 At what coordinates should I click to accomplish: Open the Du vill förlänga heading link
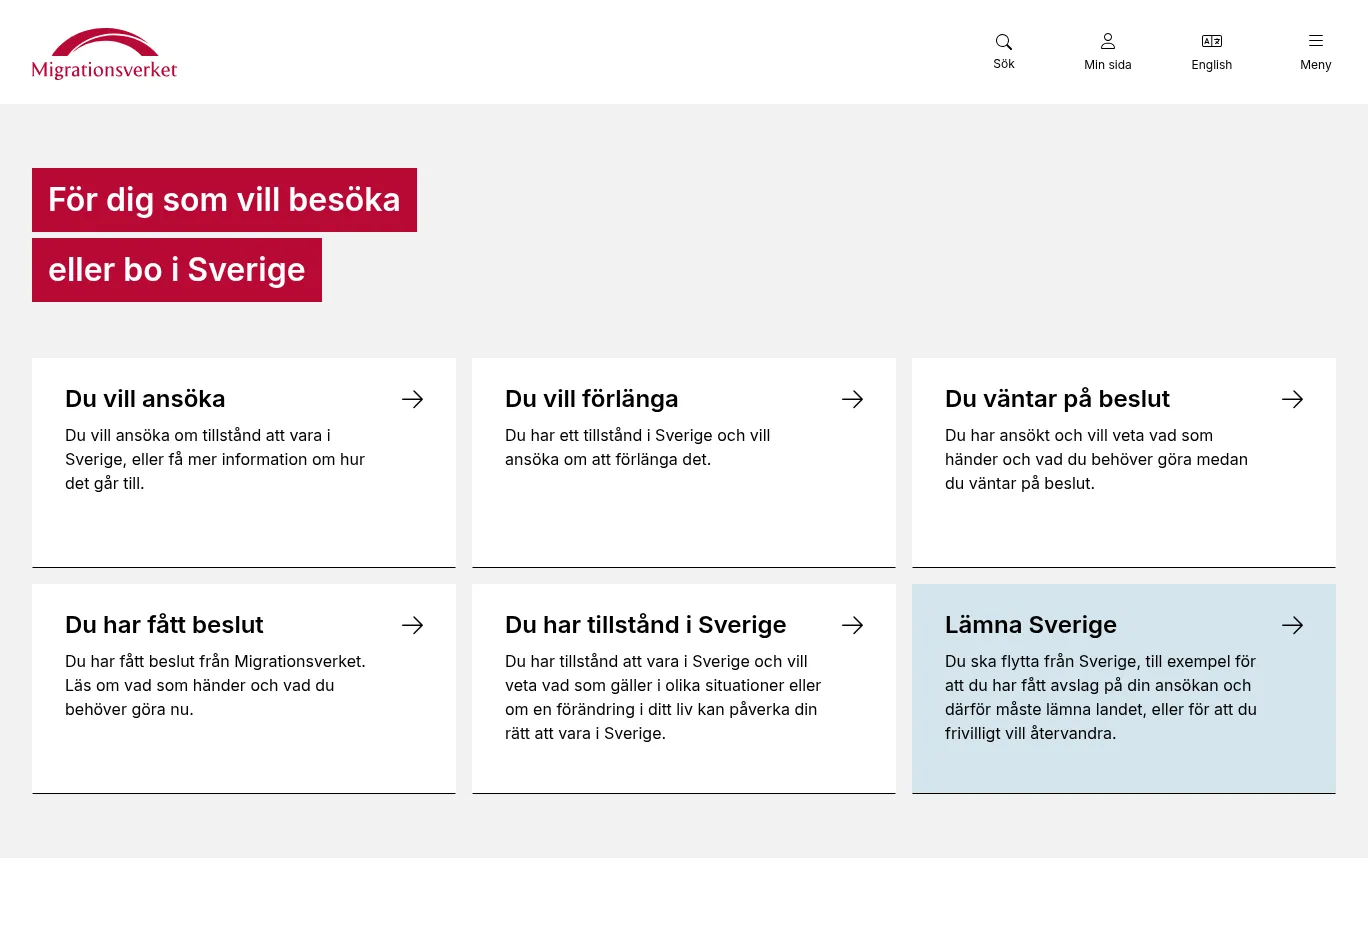(591, 399)
